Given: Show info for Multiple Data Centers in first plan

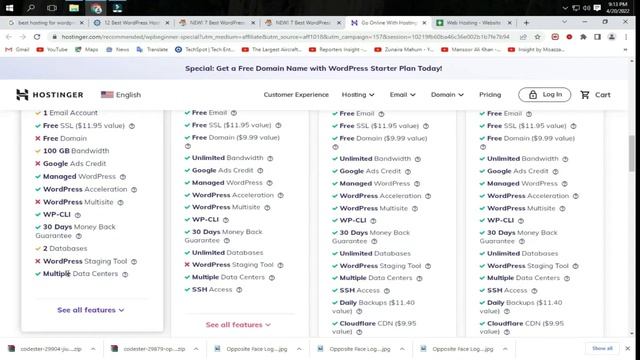Looking at the screenshot, I should 125,274.
